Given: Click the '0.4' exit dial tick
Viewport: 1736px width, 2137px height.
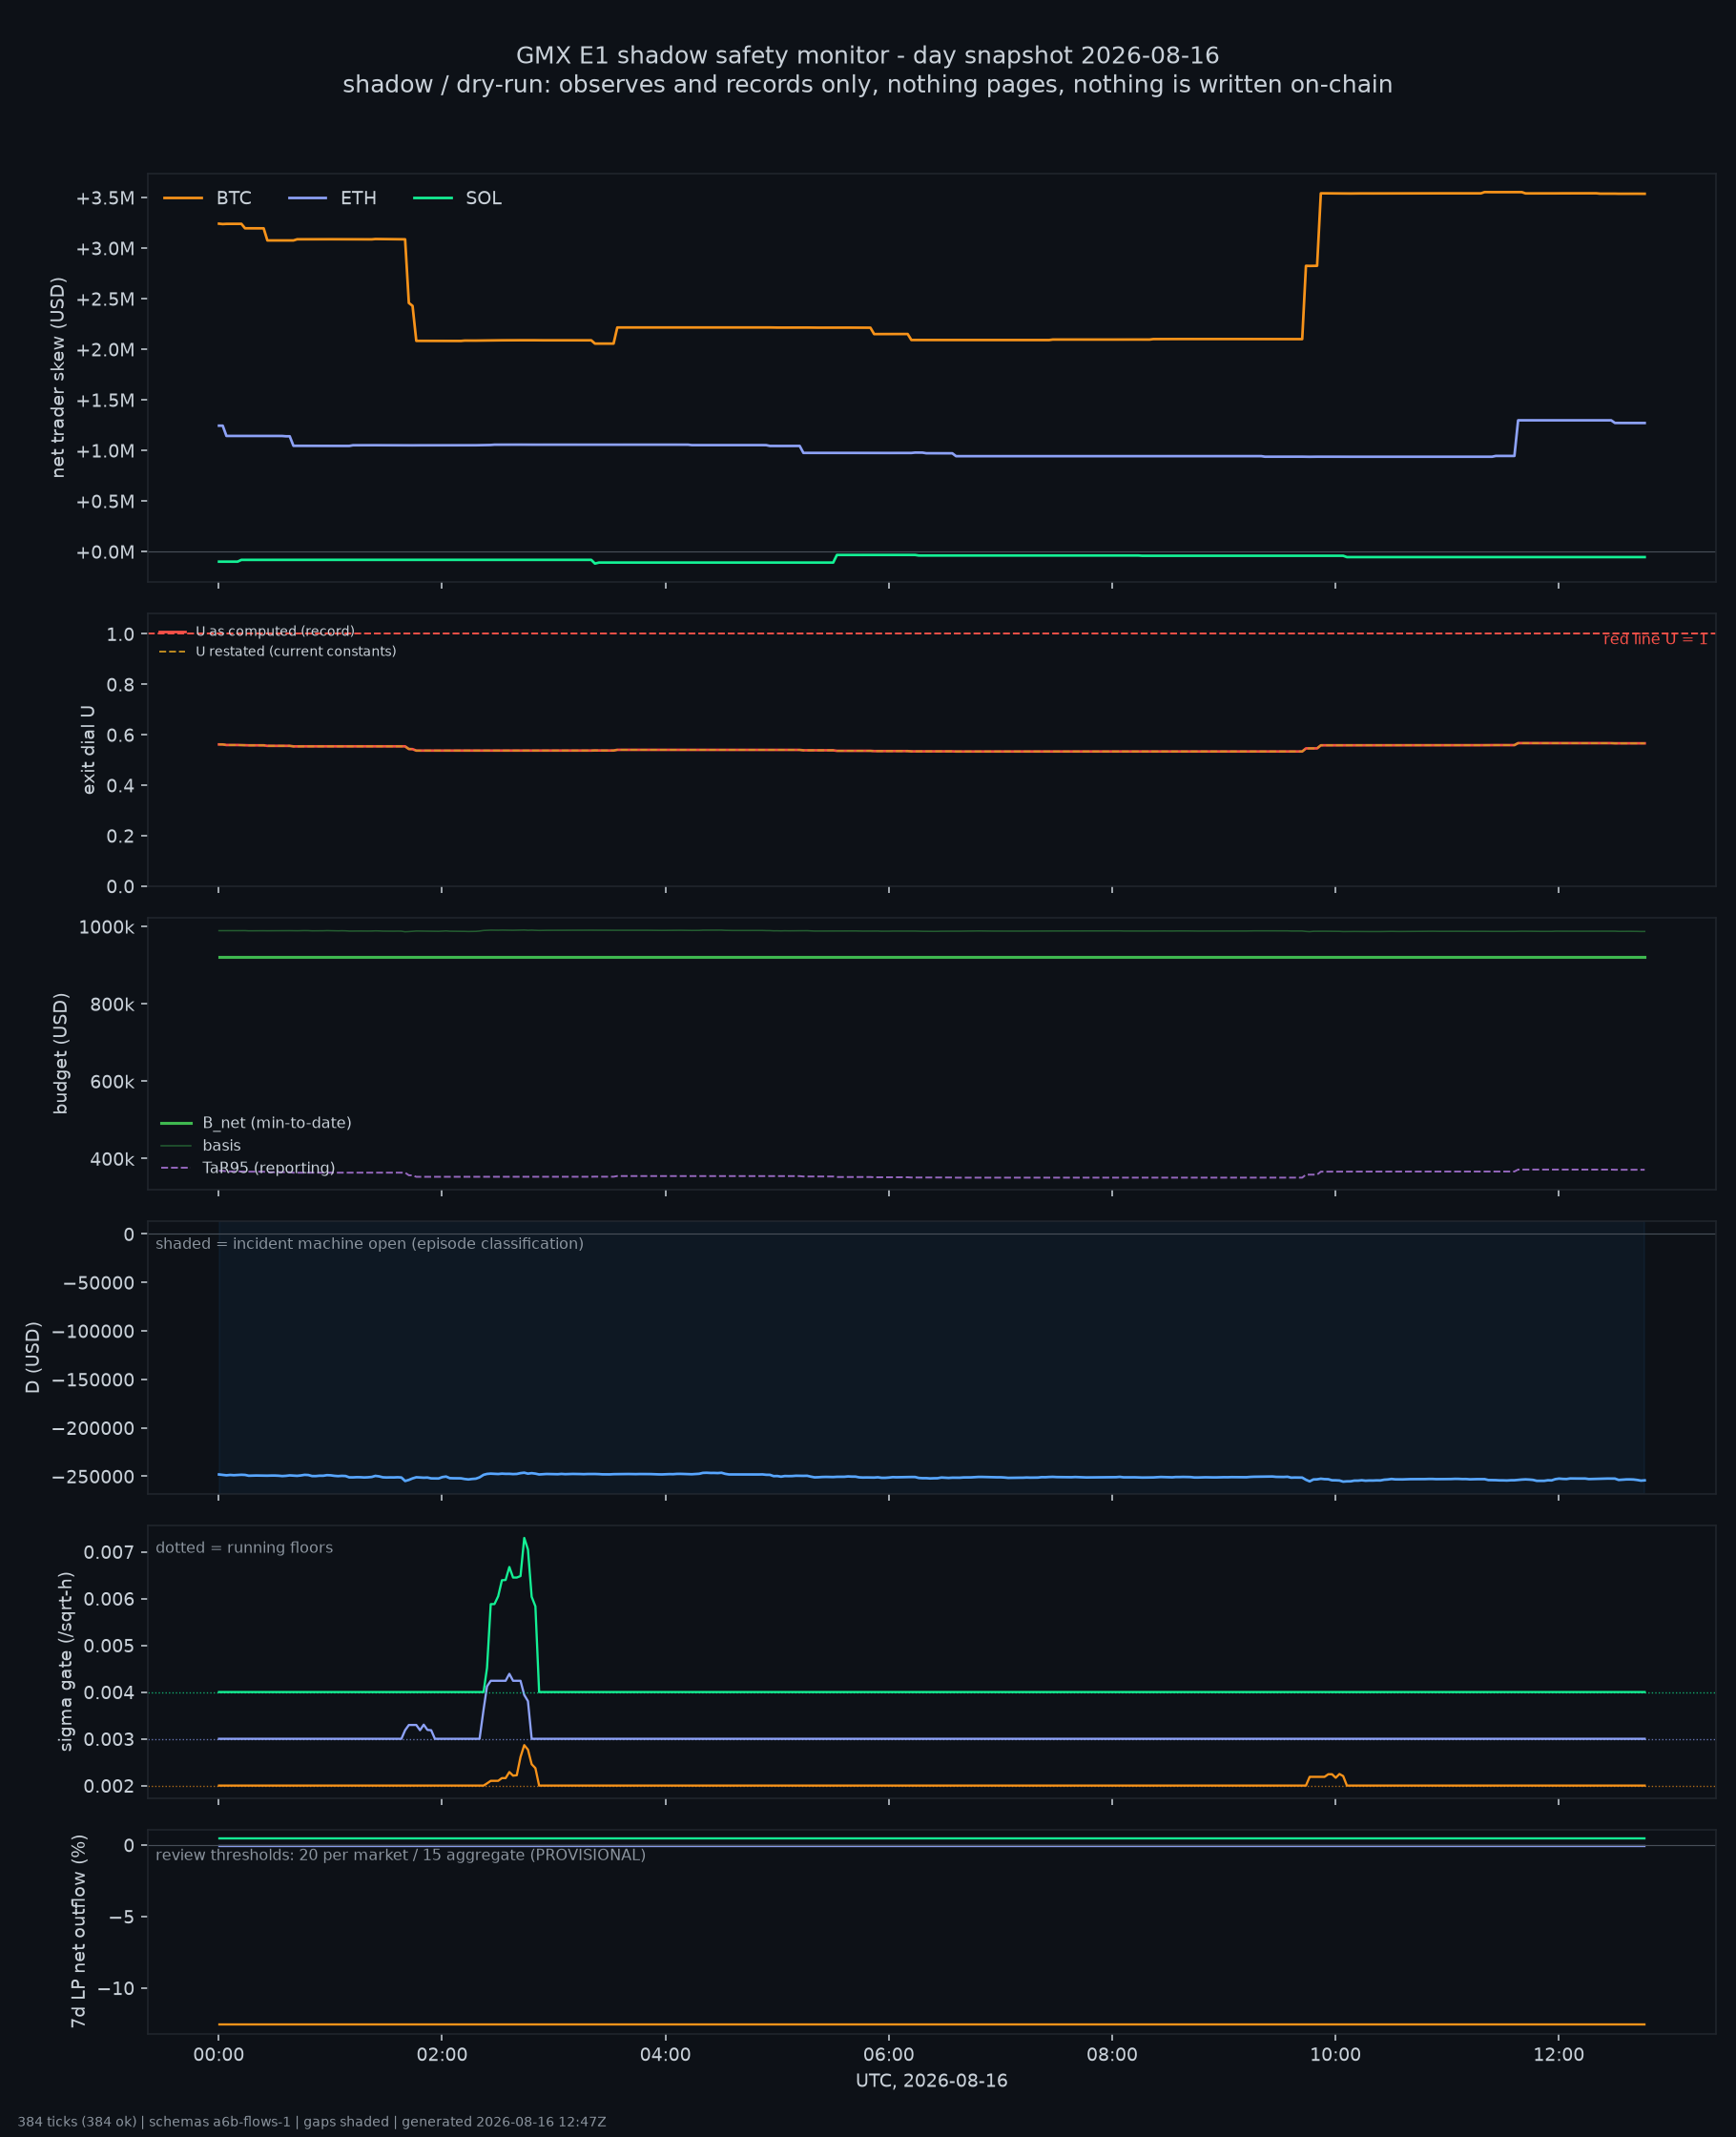Looking at the screenshot, I should pos(120,786).
